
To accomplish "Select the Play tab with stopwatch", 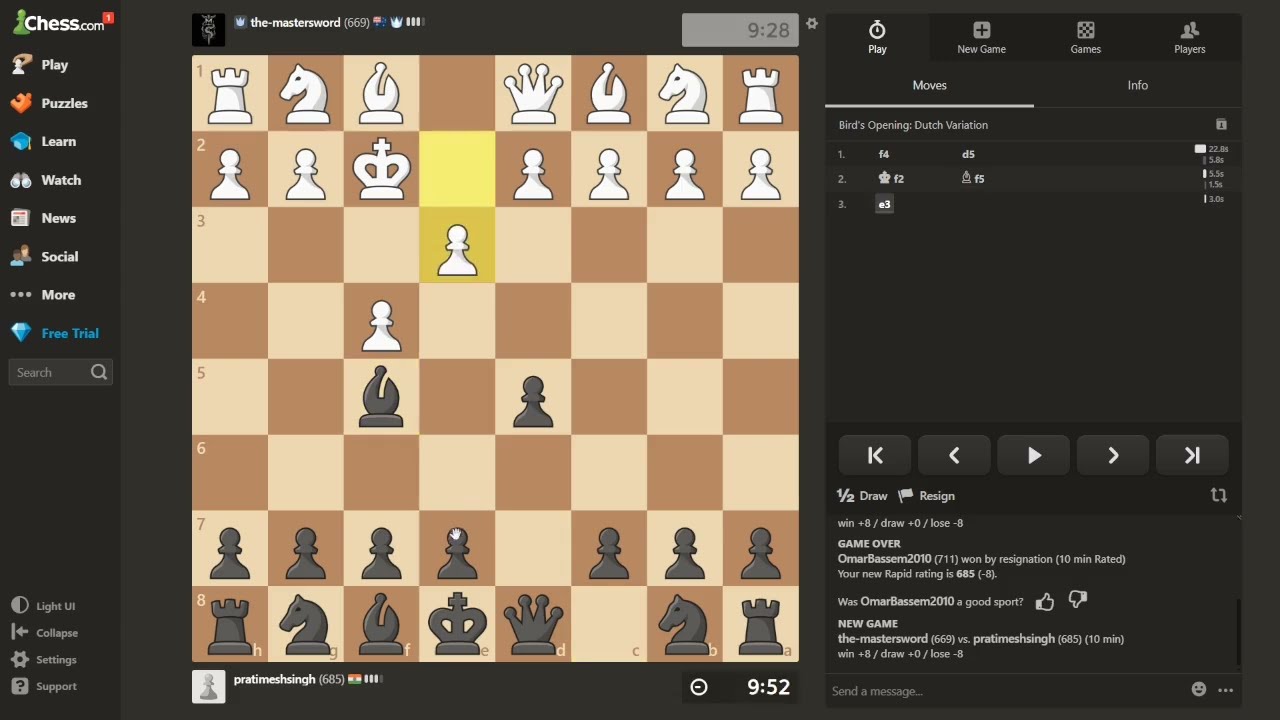I will click(x=877, y=37).
